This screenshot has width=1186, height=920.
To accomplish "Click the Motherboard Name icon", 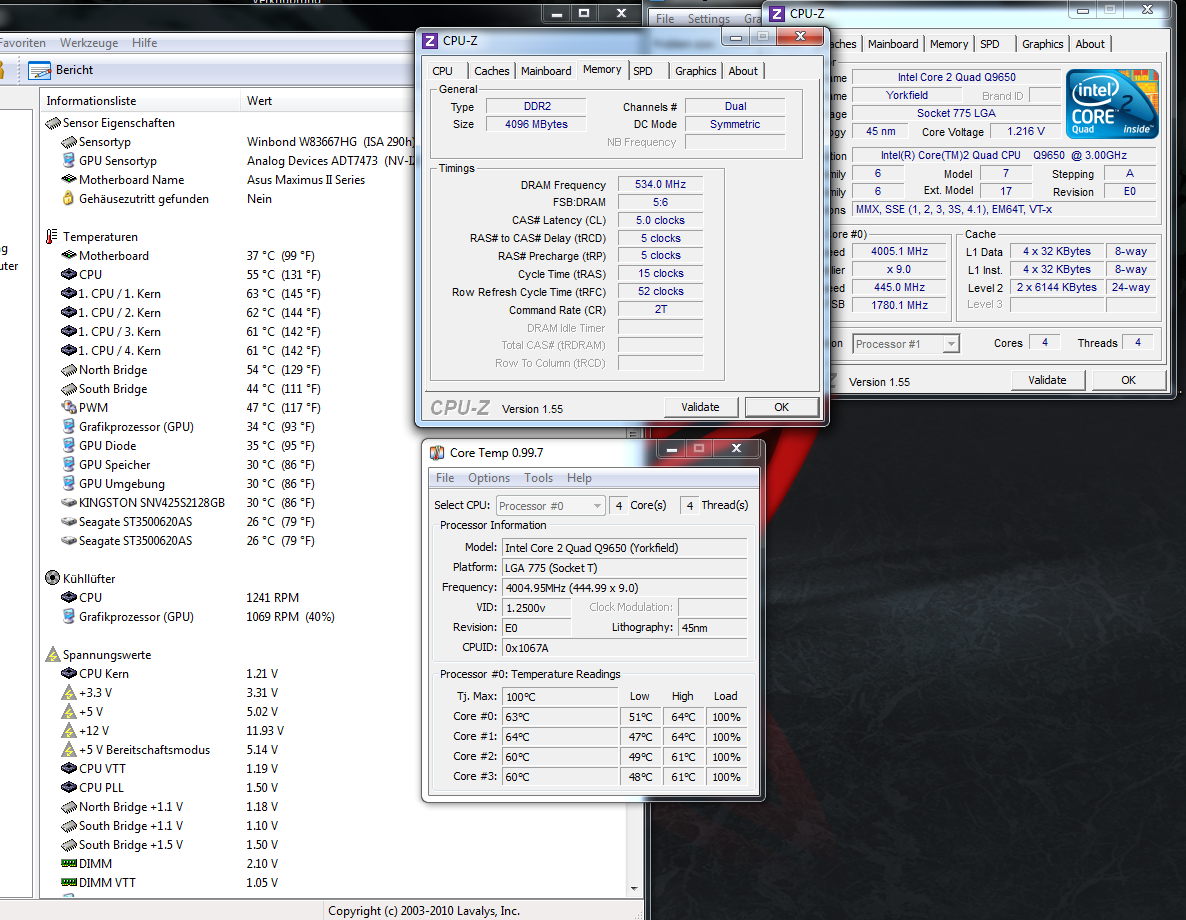I will click(69, 179).
